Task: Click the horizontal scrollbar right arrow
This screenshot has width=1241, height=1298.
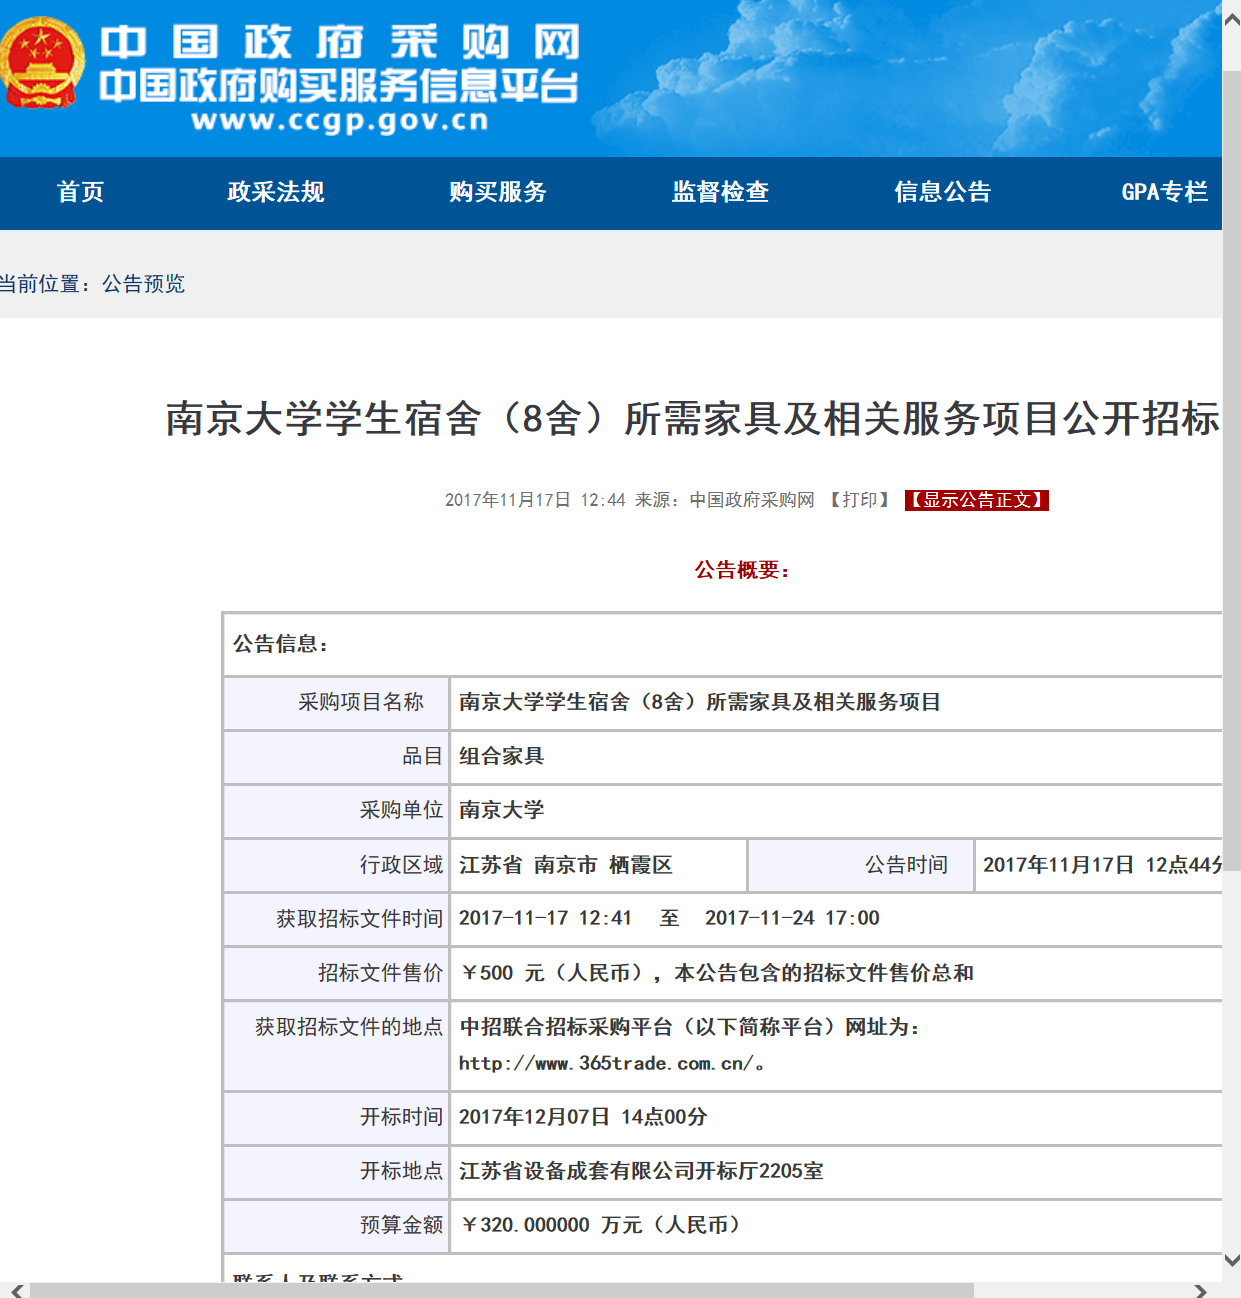Action: pos(1200,1290)
